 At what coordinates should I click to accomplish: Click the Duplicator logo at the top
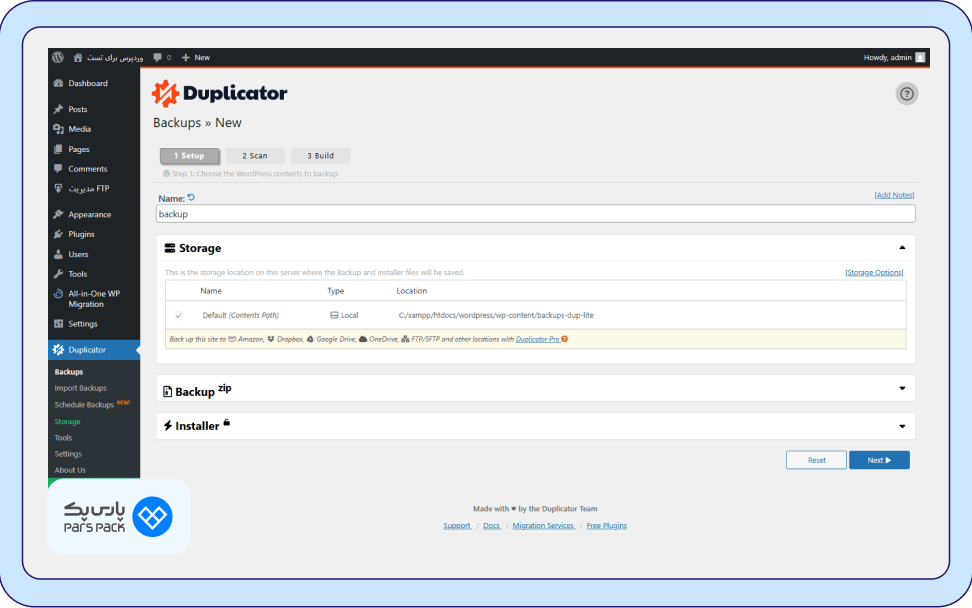[x=217, y=92]
